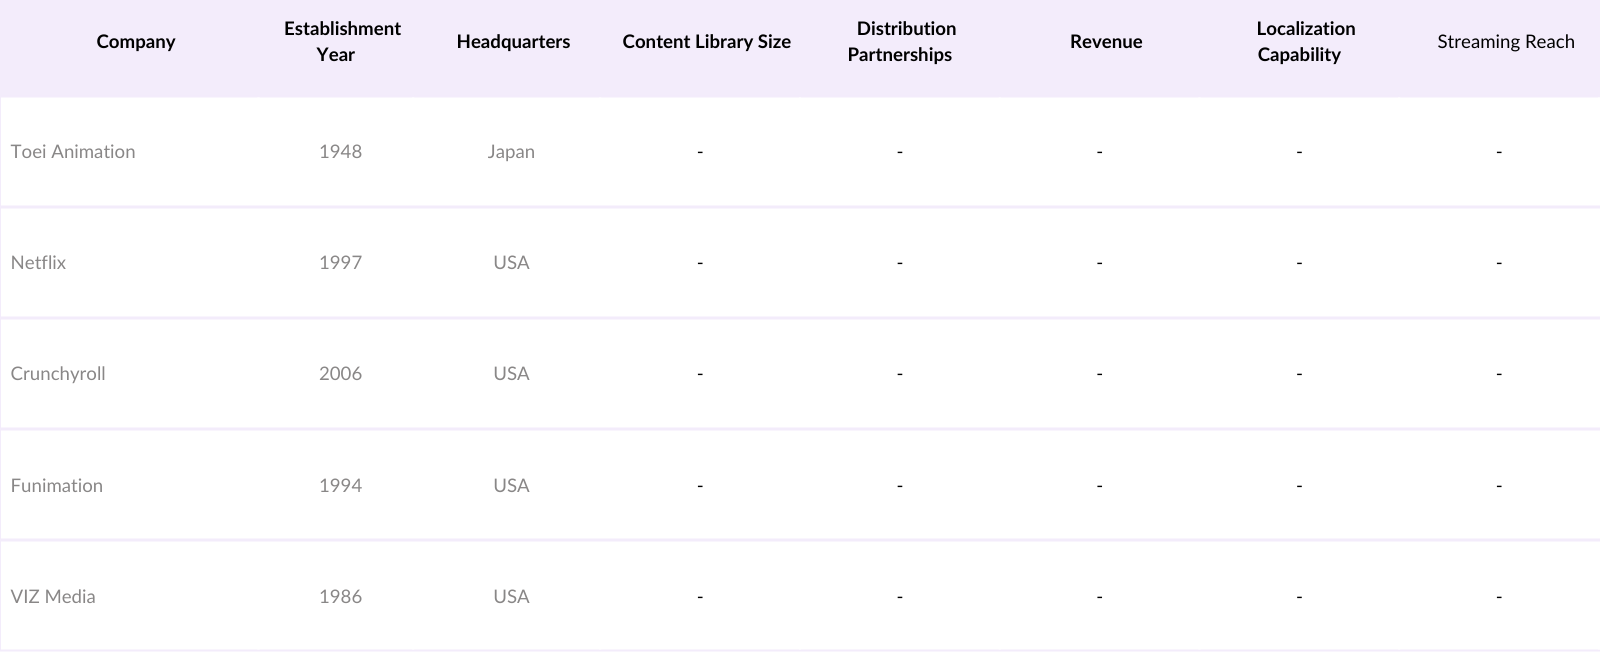This screenshot has height=653, width=1600.
Task: Click the year 2006 cell
Action: click(340, 374)
